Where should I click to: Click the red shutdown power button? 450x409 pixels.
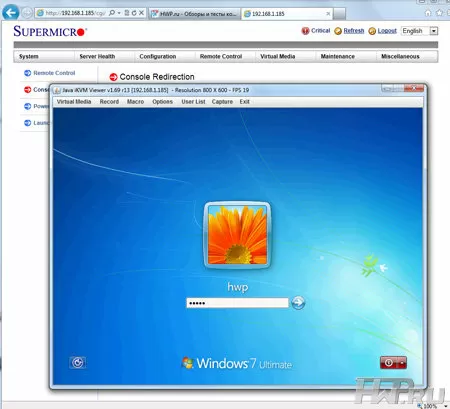tap(389, 363)
